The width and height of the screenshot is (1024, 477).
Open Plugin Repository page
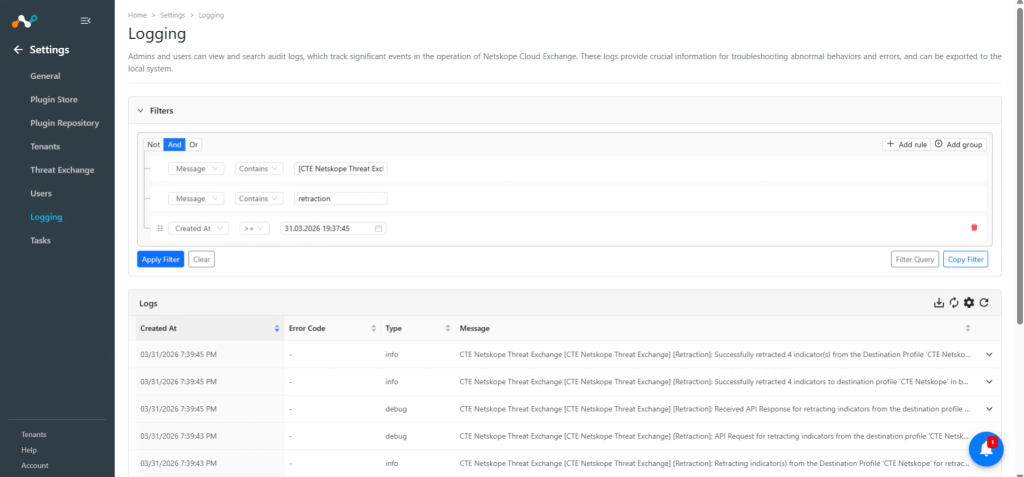click(x=65, y=123)
